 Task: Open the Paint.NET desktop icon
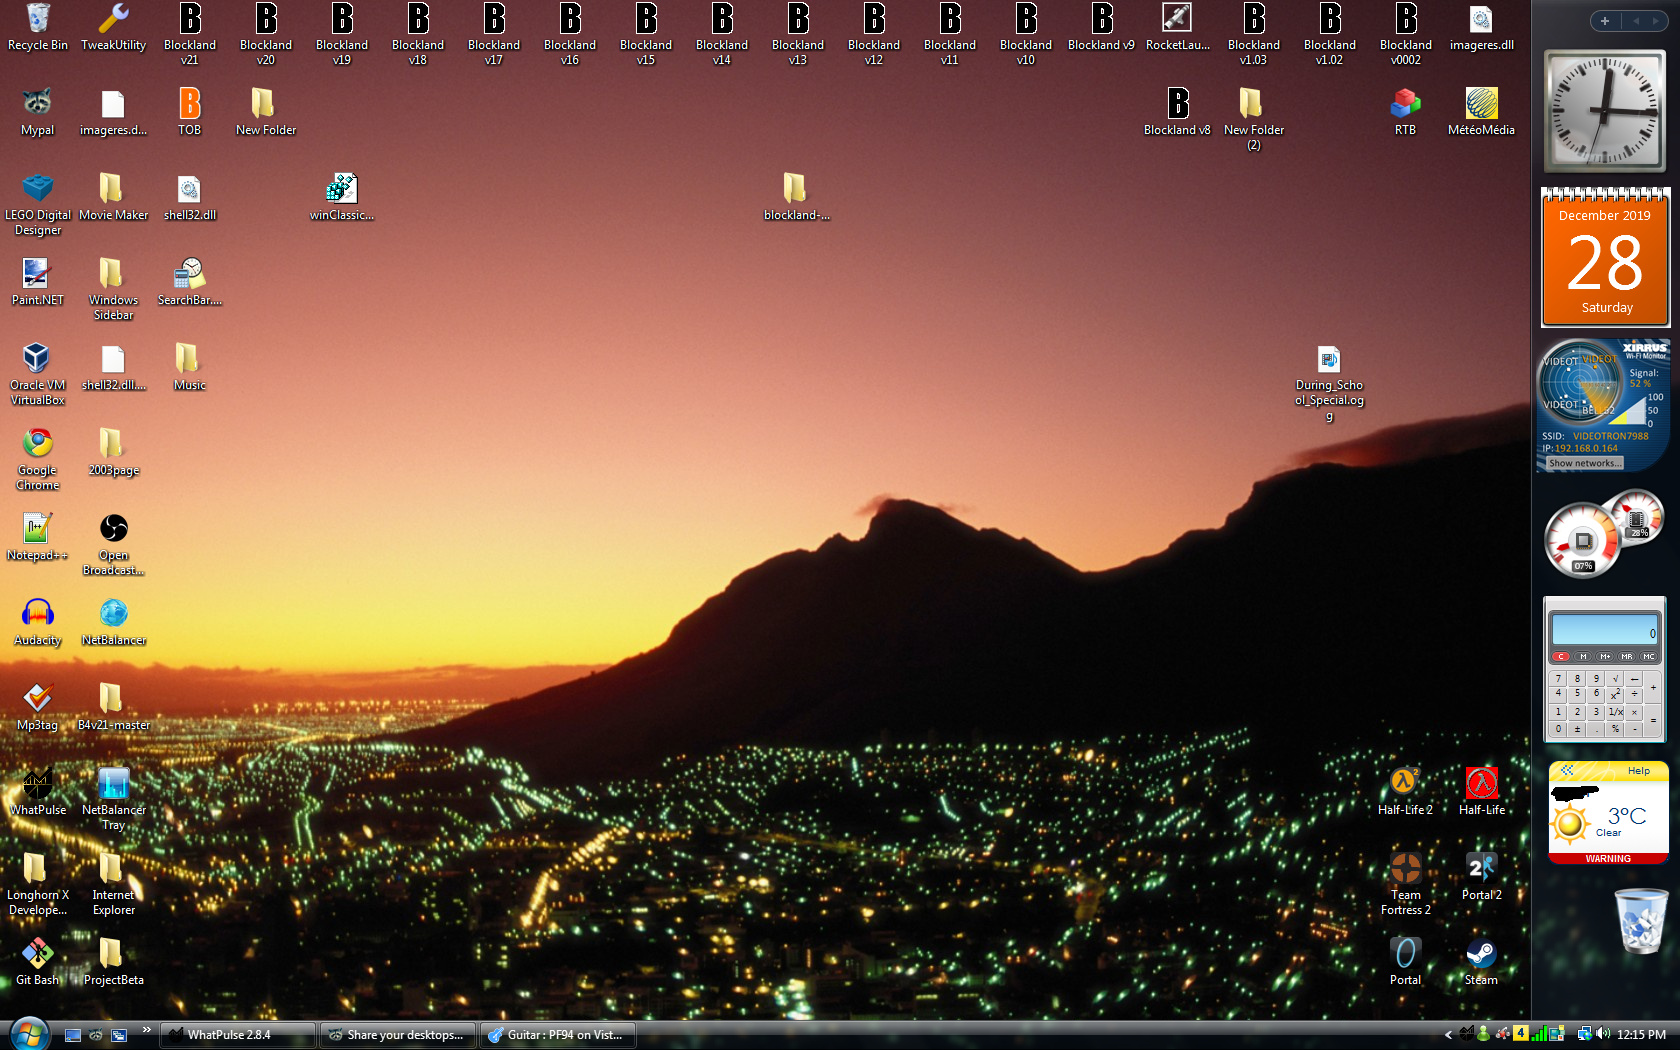point(37,281)
